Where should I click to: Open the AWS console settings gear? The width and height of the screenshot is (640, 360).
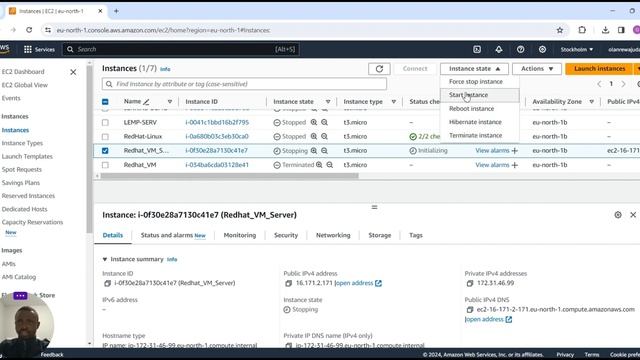point(542,49)
